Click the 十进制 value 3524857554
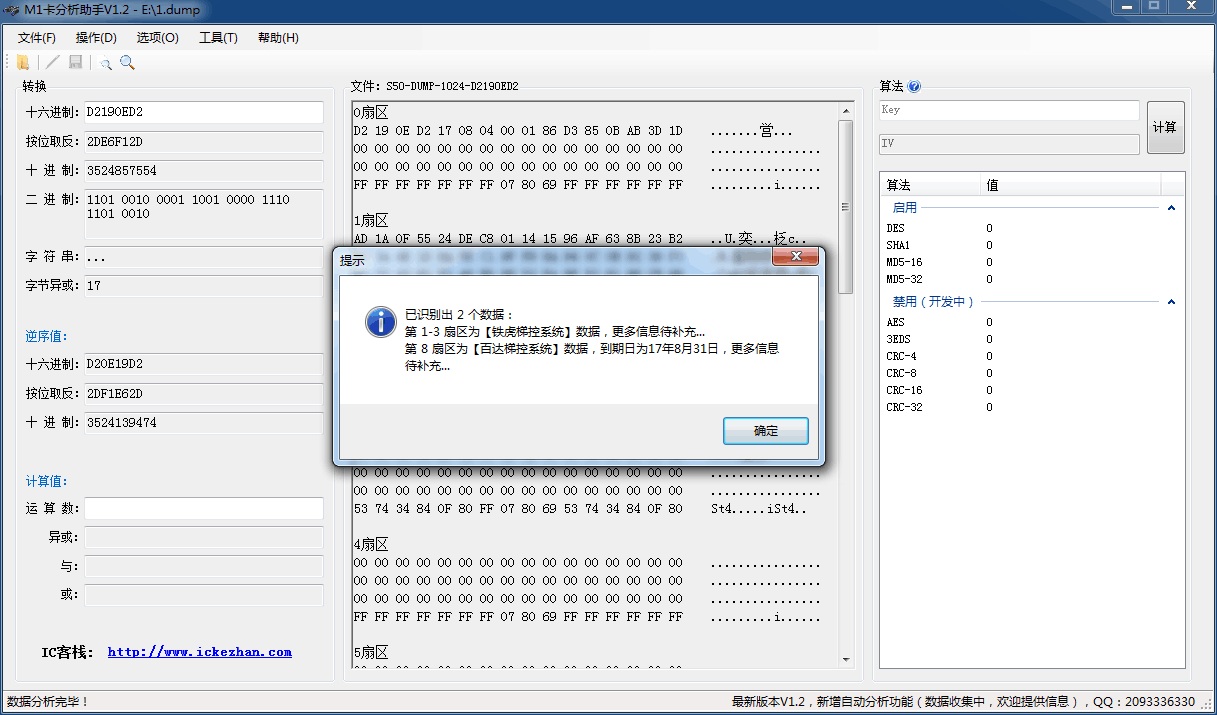Viewport: 1217px width, 715px height. pyautogui.click(x=203, y=171)
